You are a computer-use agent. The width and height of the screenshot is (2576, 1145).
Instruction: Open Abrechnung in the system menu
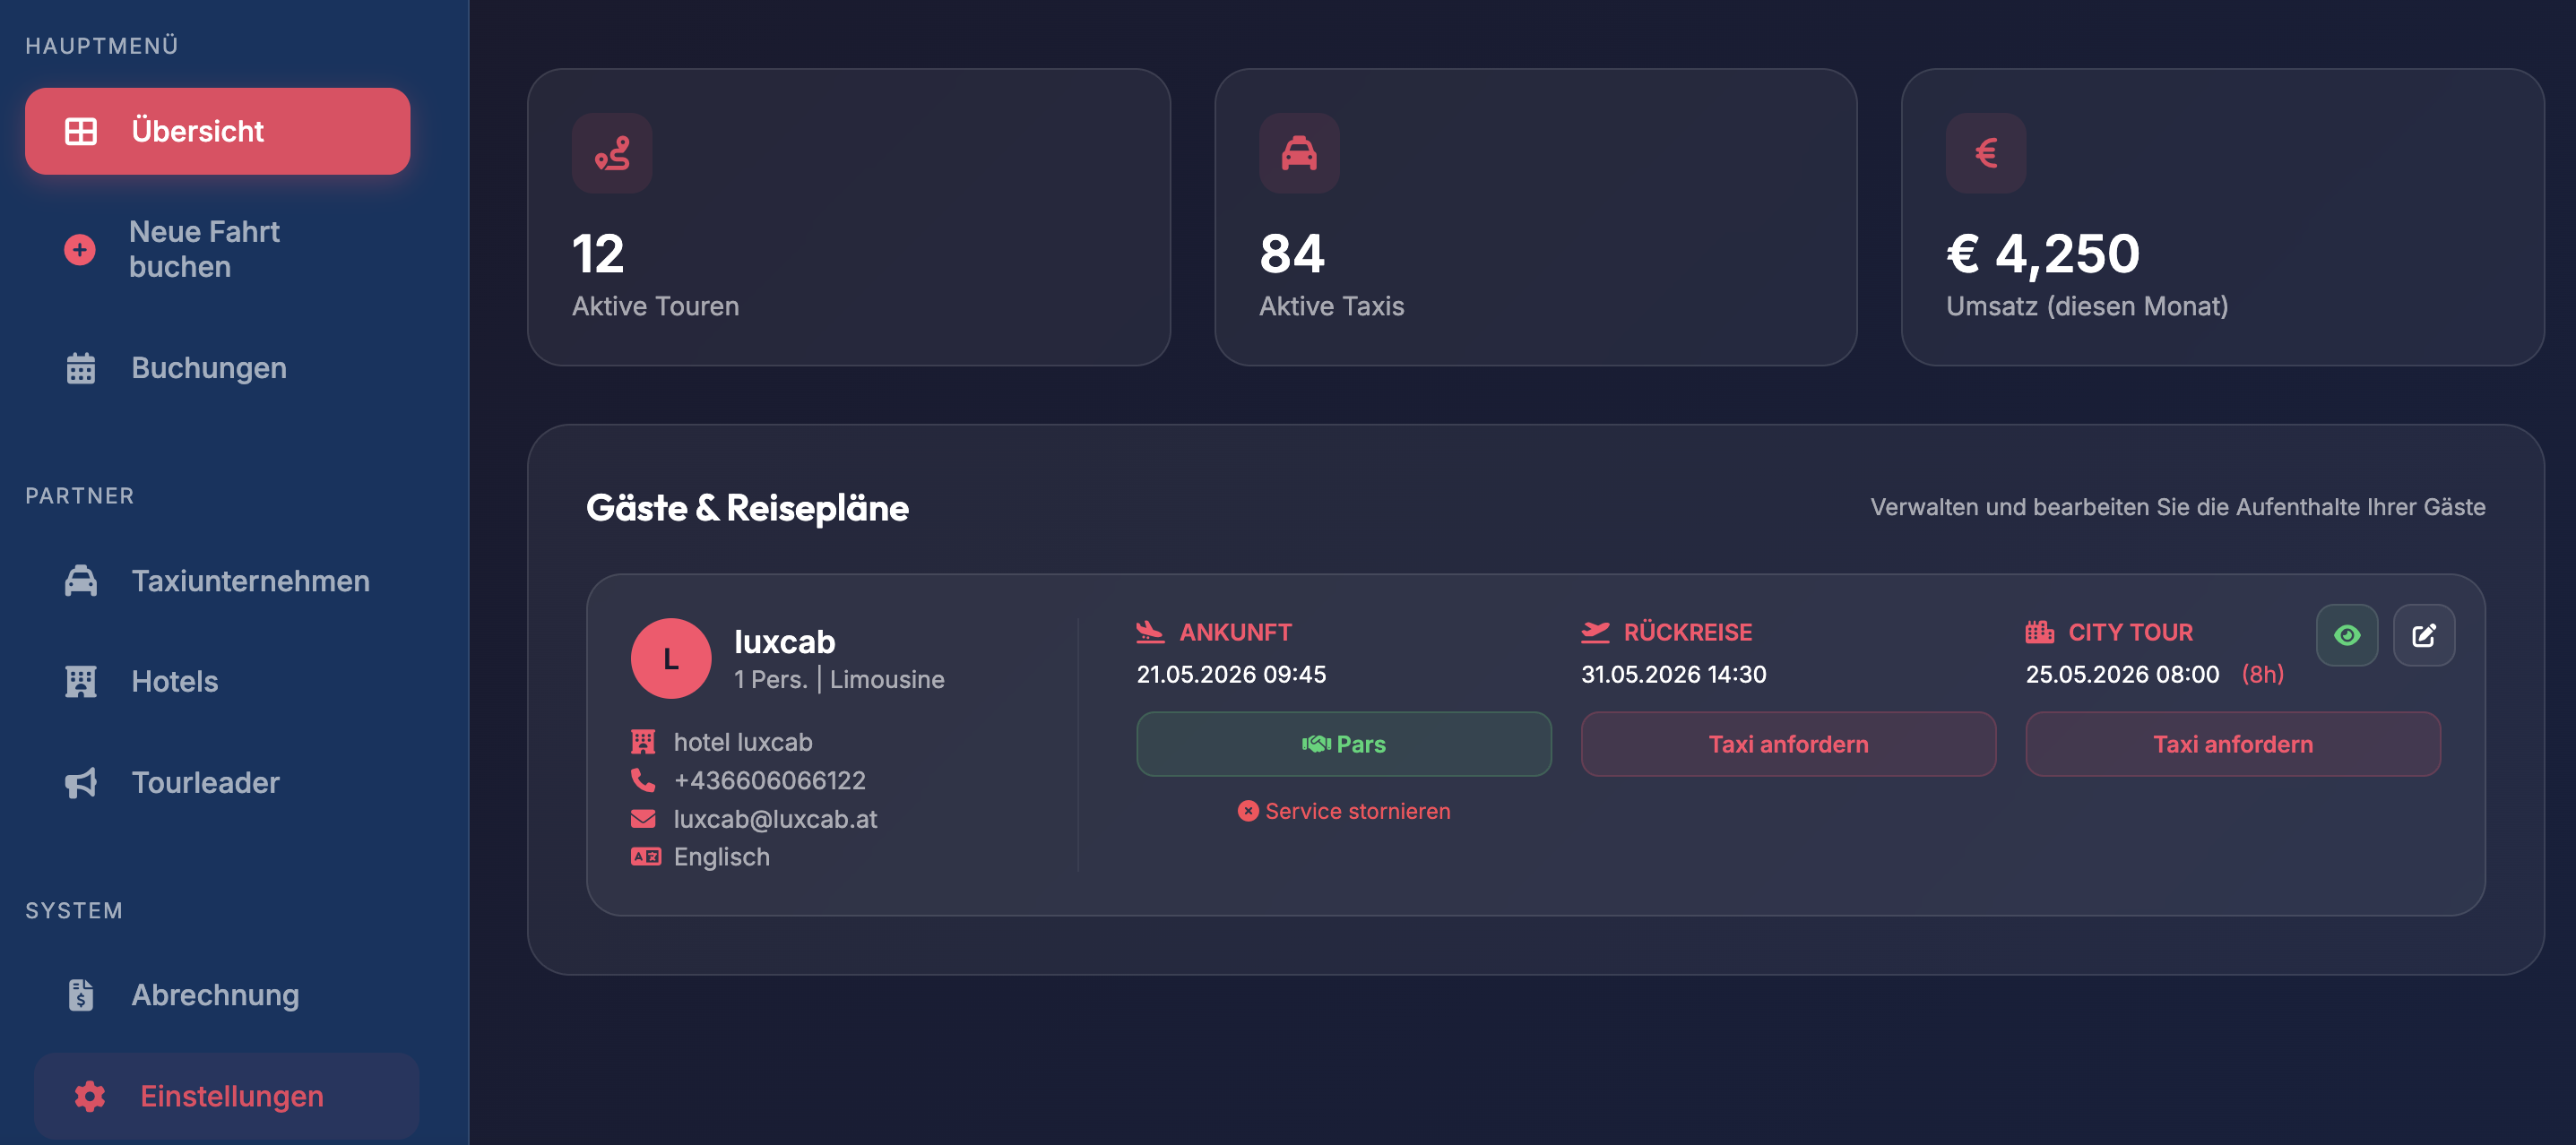[x=217, y=995]
